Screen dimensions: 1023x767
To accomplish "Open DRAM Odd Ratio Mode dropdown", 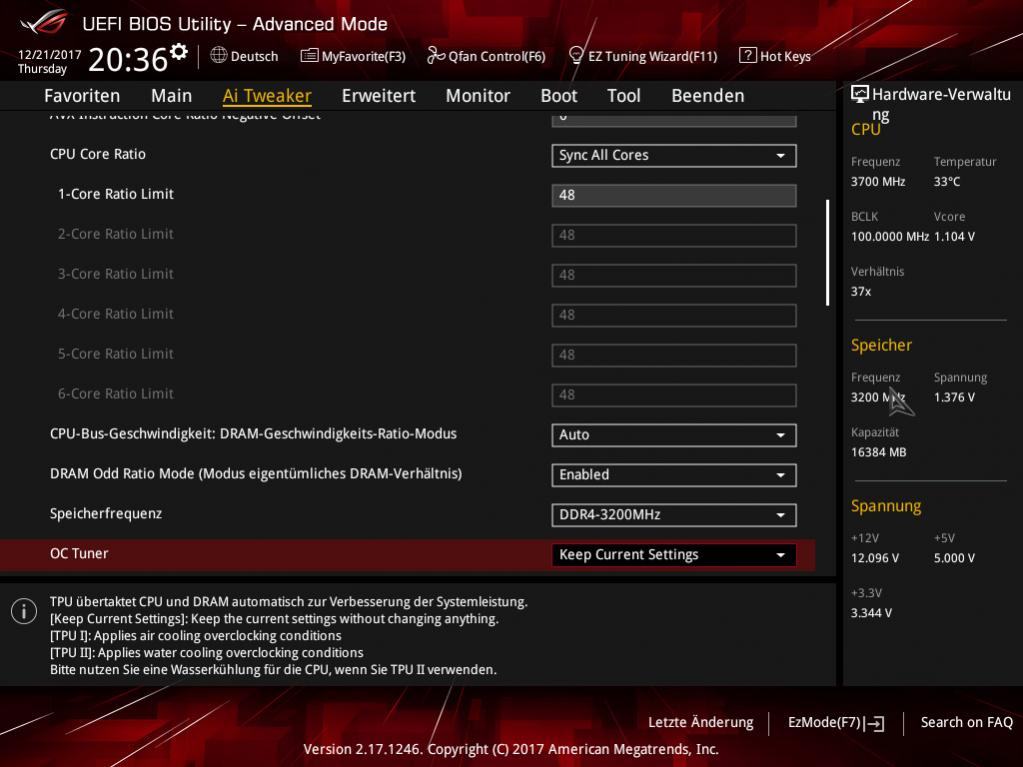I will [x=674, y=475].
